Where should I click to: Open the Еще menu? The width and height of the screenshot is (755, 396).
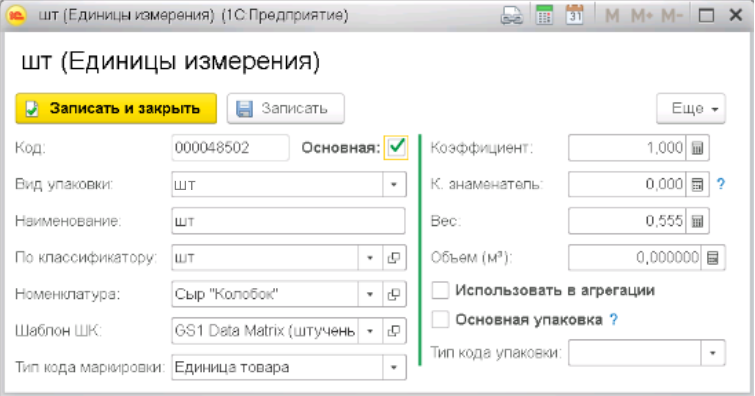(x=691, y=108)
